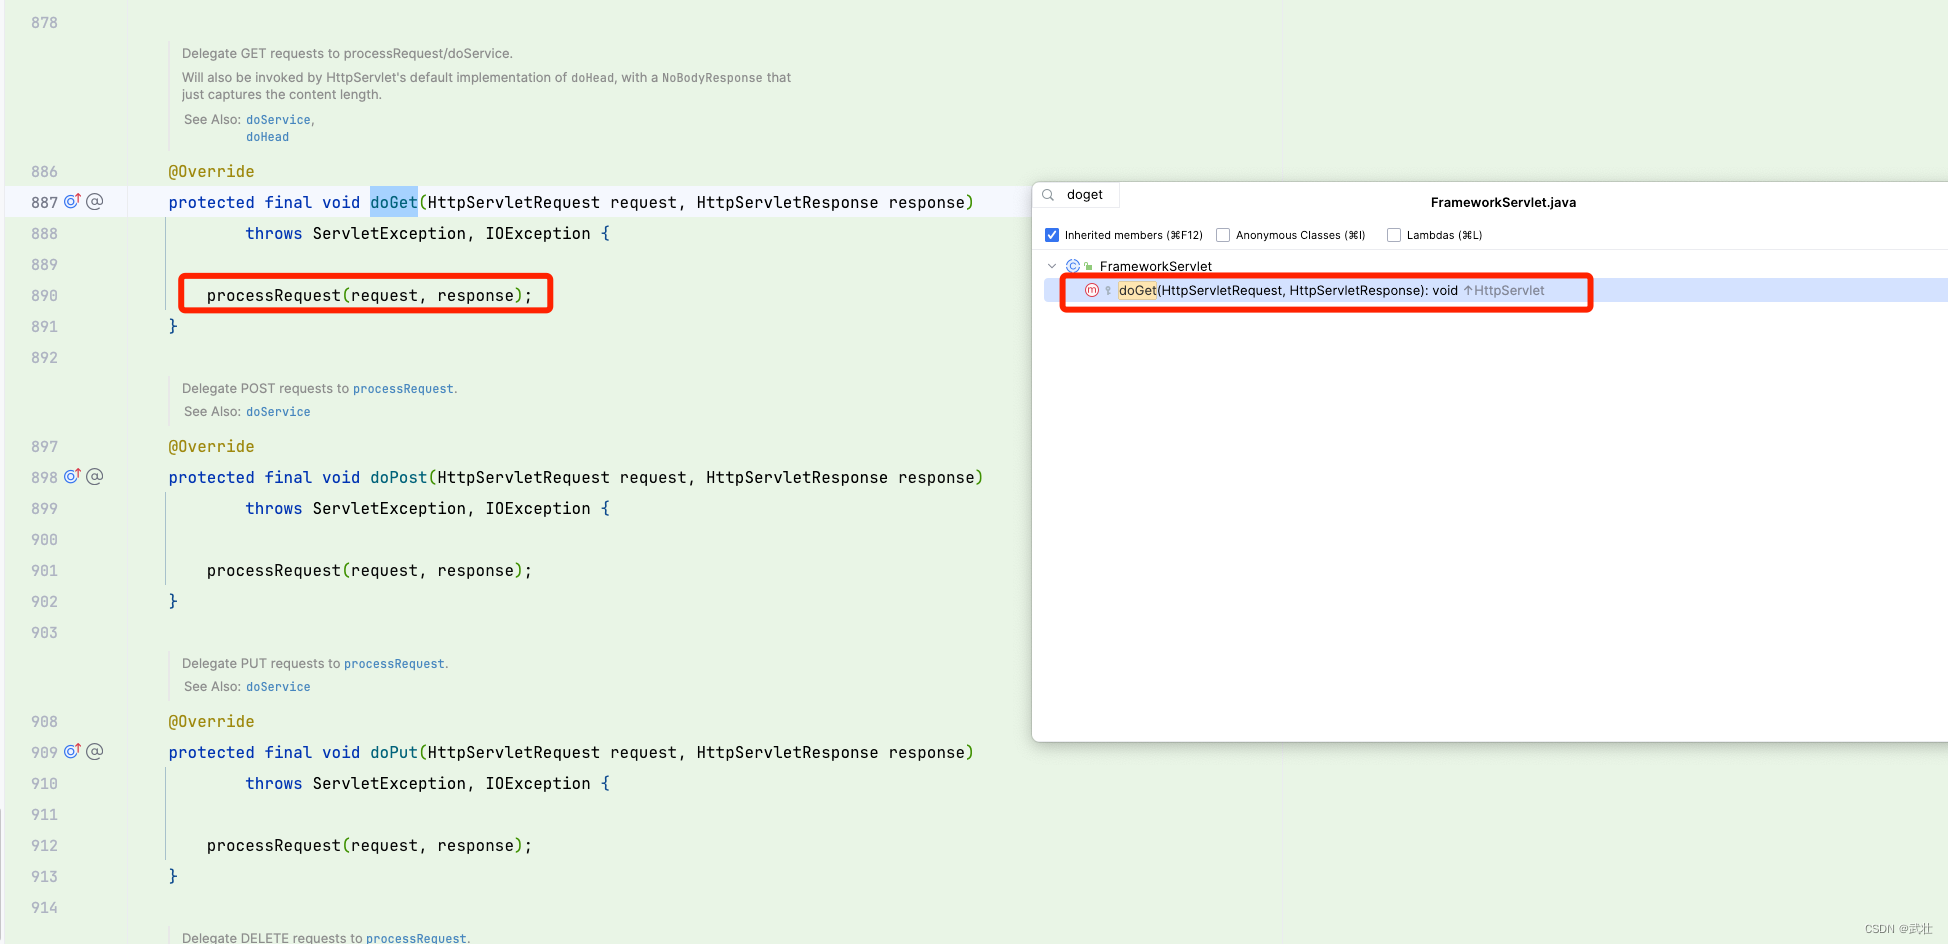Click line number 901 in the gutter
The height and width of the screenshot is (944, 1948).
point(44,570)
